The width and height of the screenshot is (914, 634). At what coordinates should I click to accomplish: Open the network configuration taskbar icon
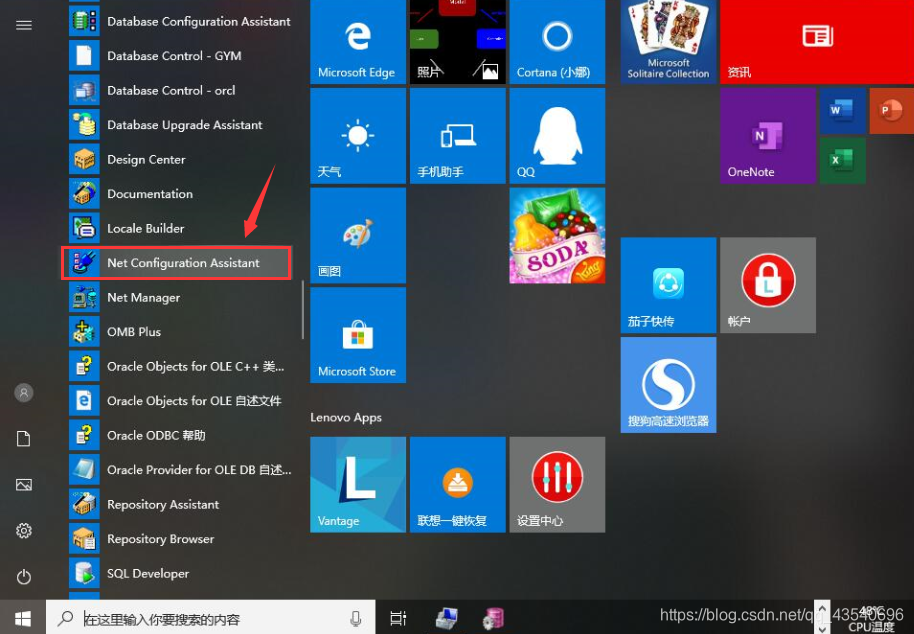point(447,618)
